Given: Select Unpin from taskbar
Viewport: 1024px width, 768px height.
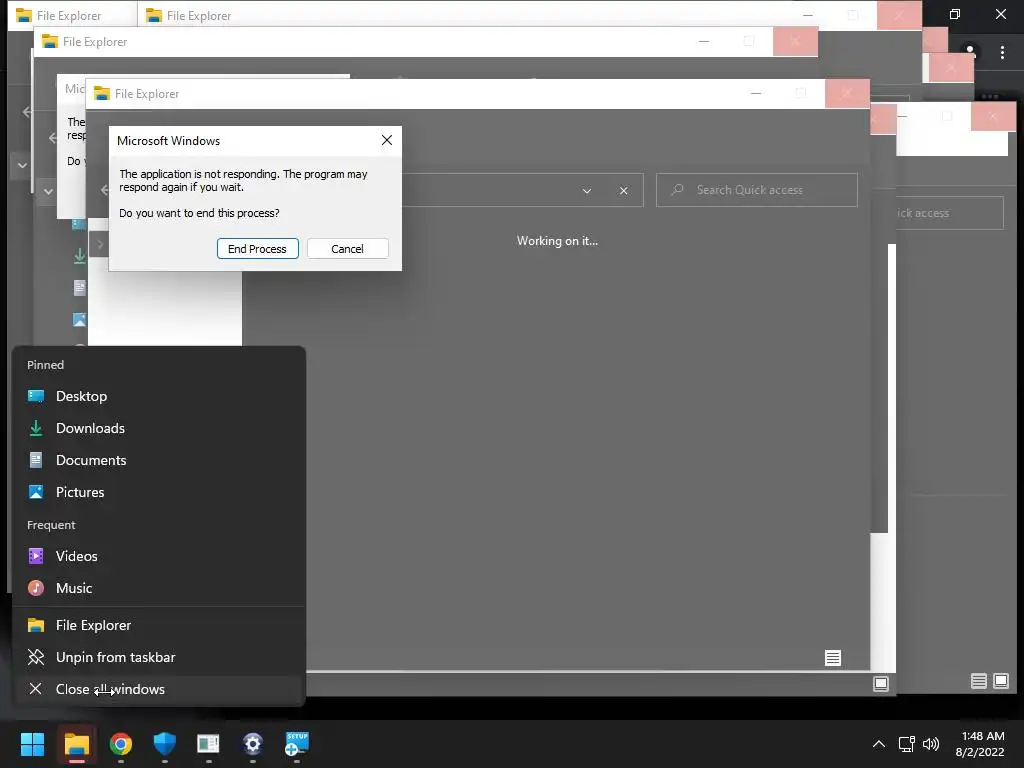Looking at the screenshot, I should pyautogui.click(x=159, y=658).
